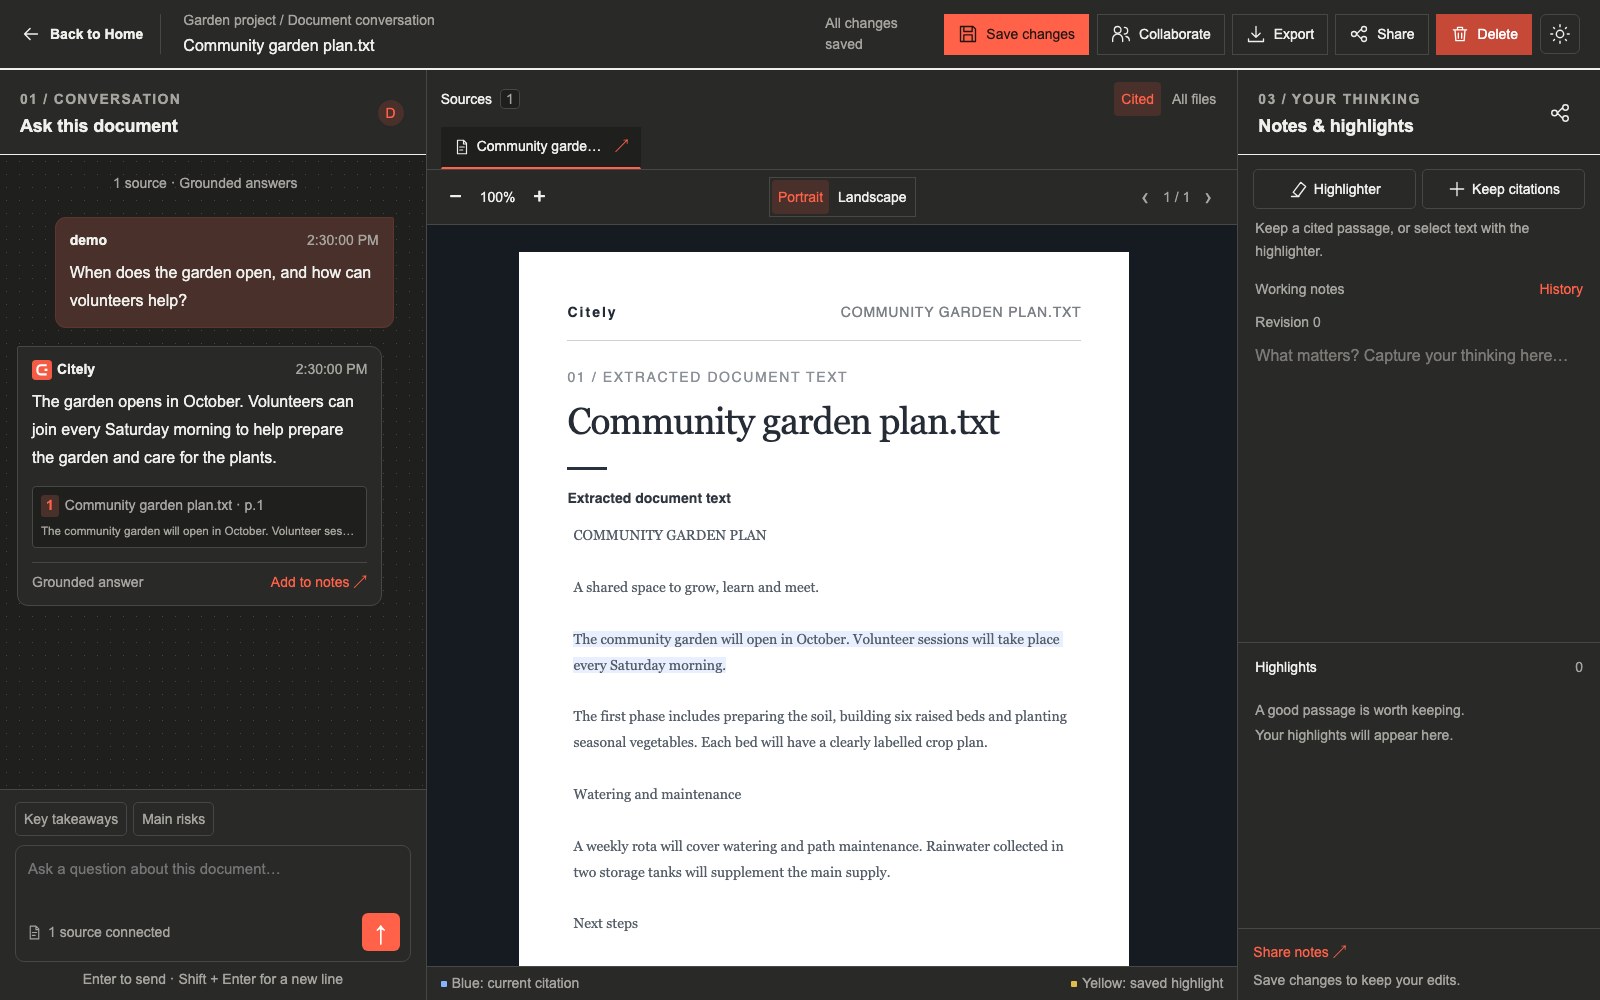
Task: Click the share icon in Notes panel header
Action: coord(1559,113)
